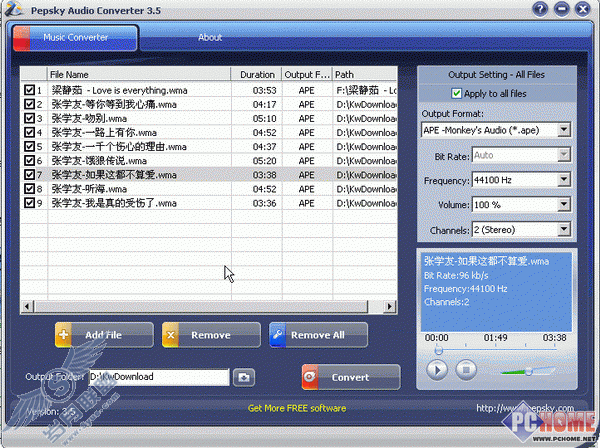Click the Output F... column header
The width and height of the screenshot is (600, 448).
point(307,74)
